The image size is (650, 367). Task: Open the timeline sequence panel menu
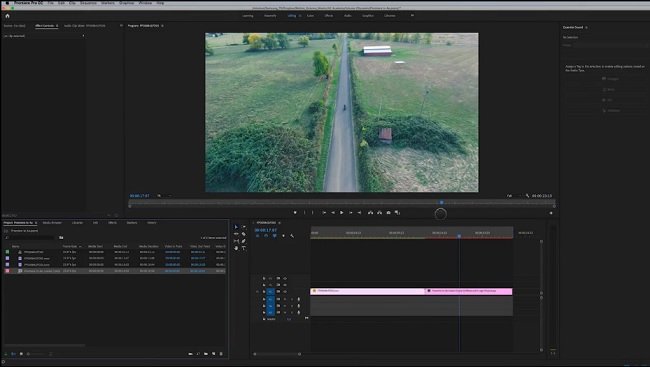[279, 223]
